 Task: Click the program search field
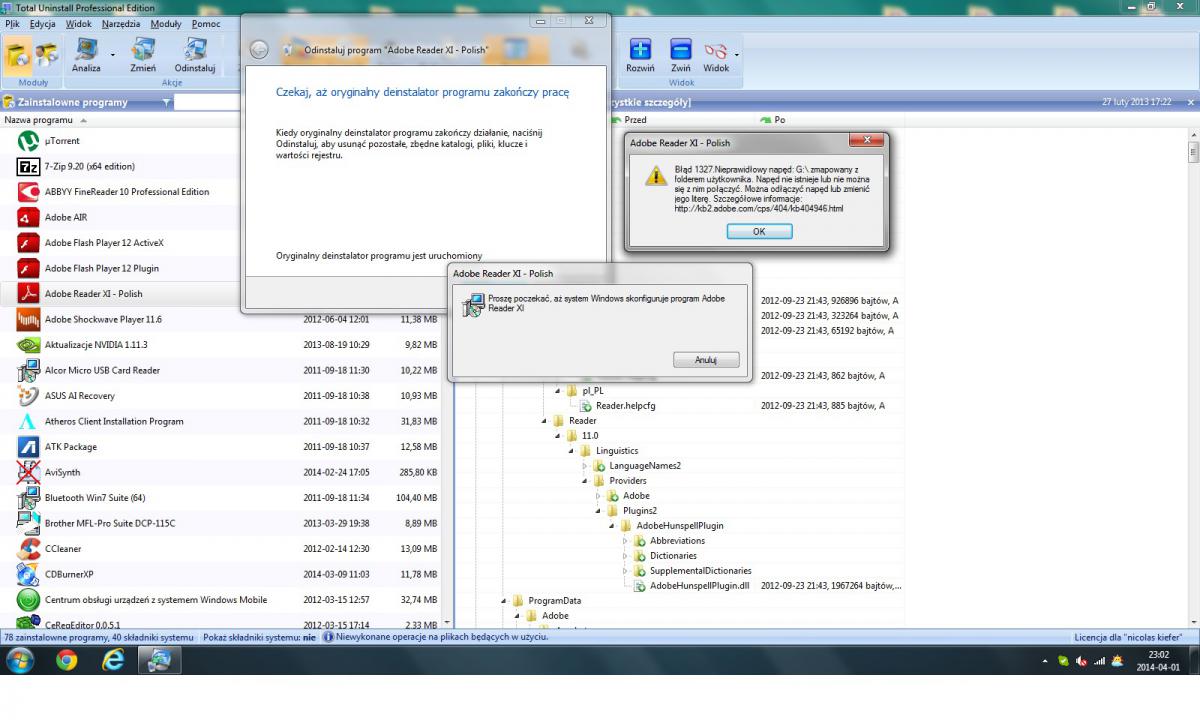[208, 102]
